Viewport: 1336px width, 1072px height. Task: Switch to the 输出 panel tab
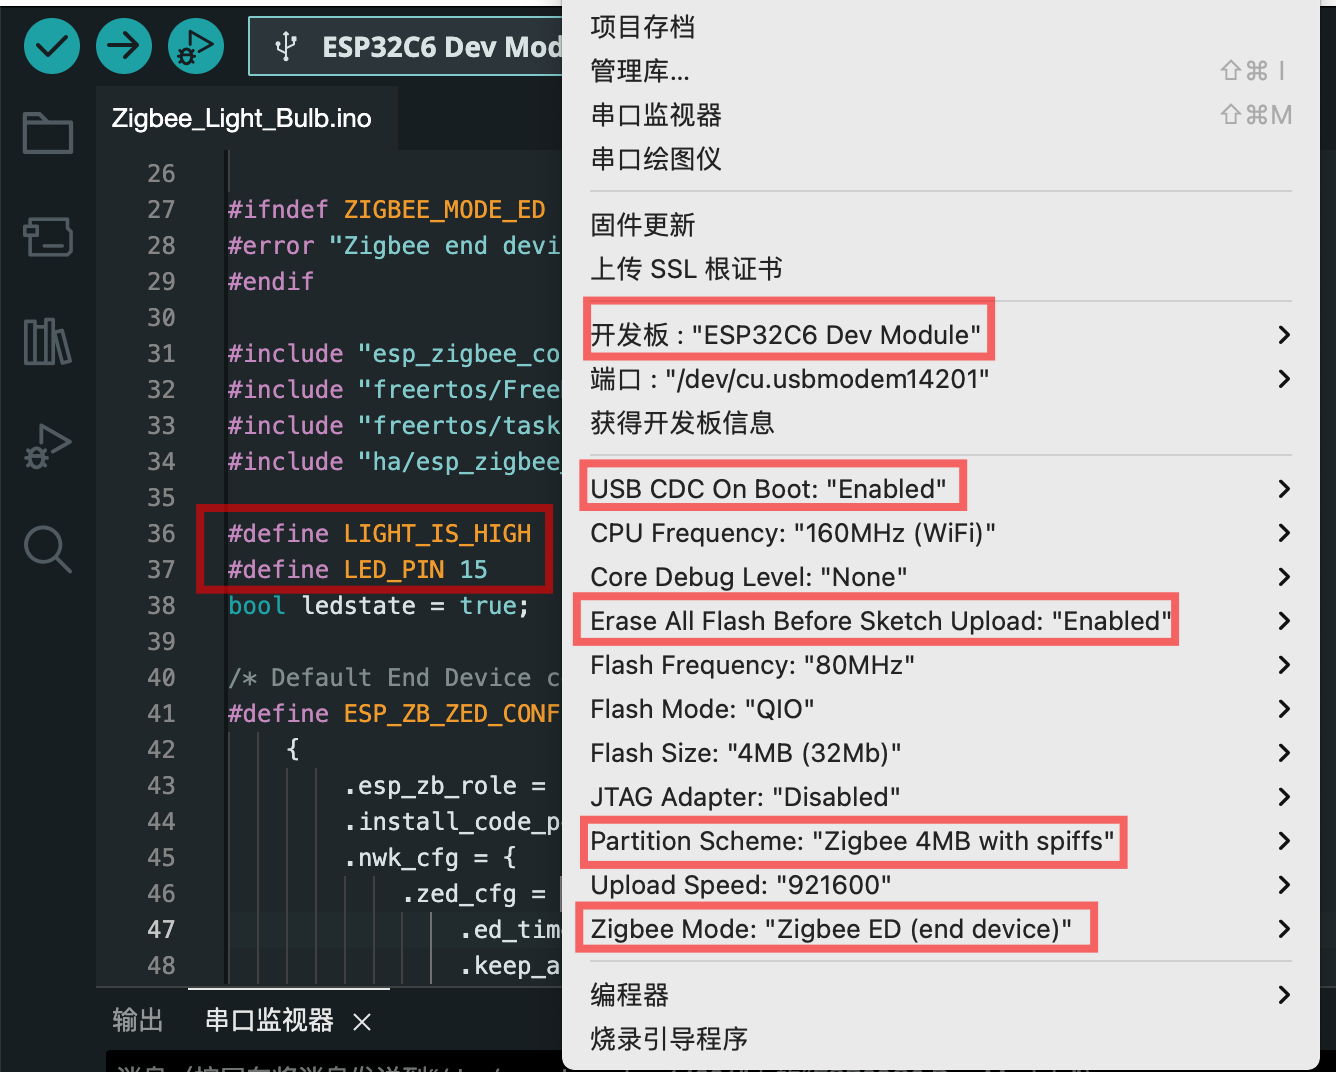138,1020
